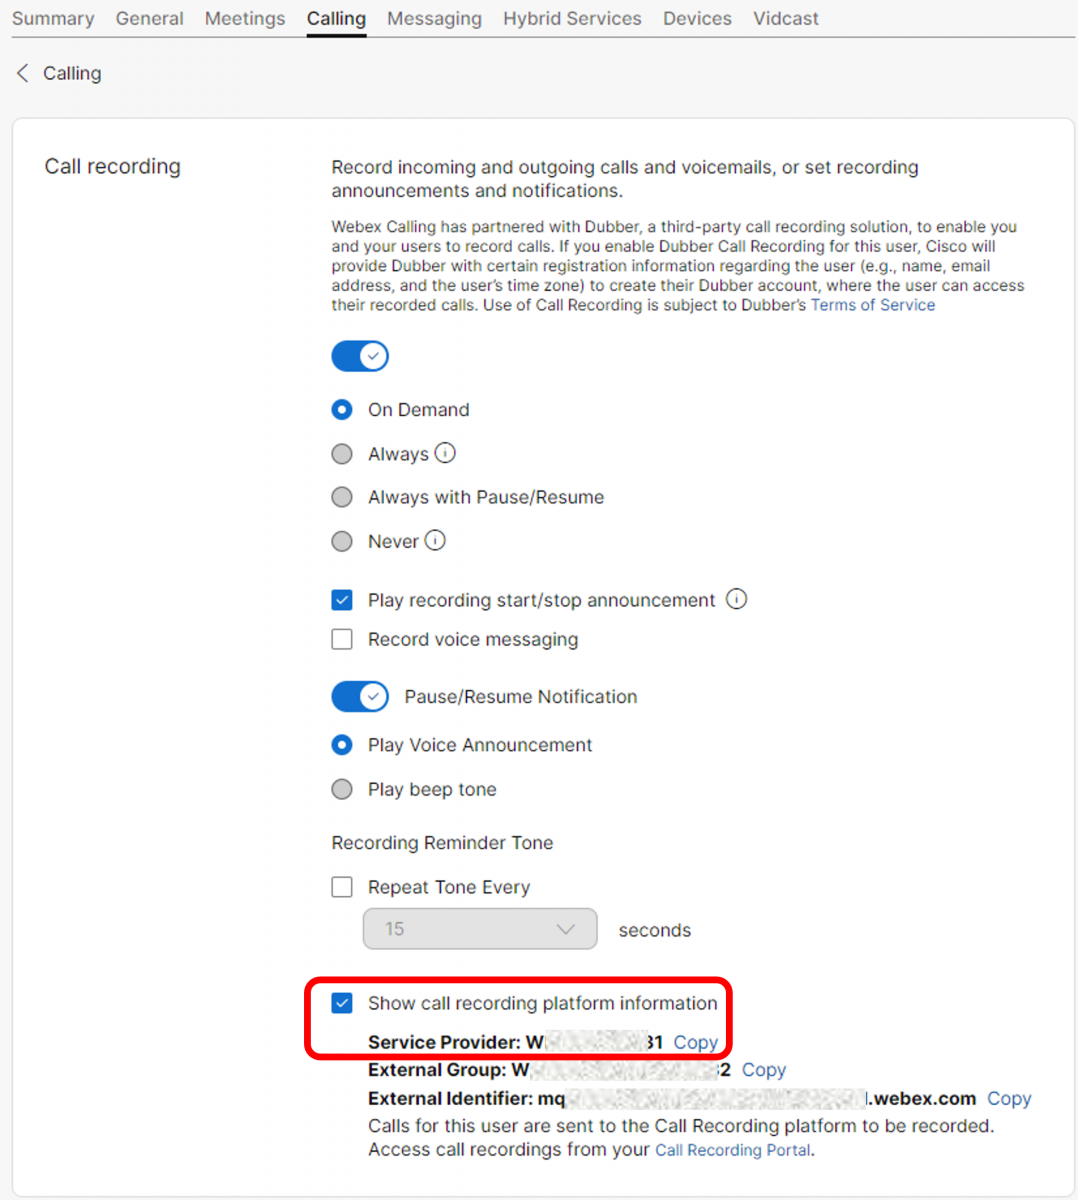Select the Always with Pause/Resume option
The height and width of the screenshot is (1200, 1078).
point(342,498)
